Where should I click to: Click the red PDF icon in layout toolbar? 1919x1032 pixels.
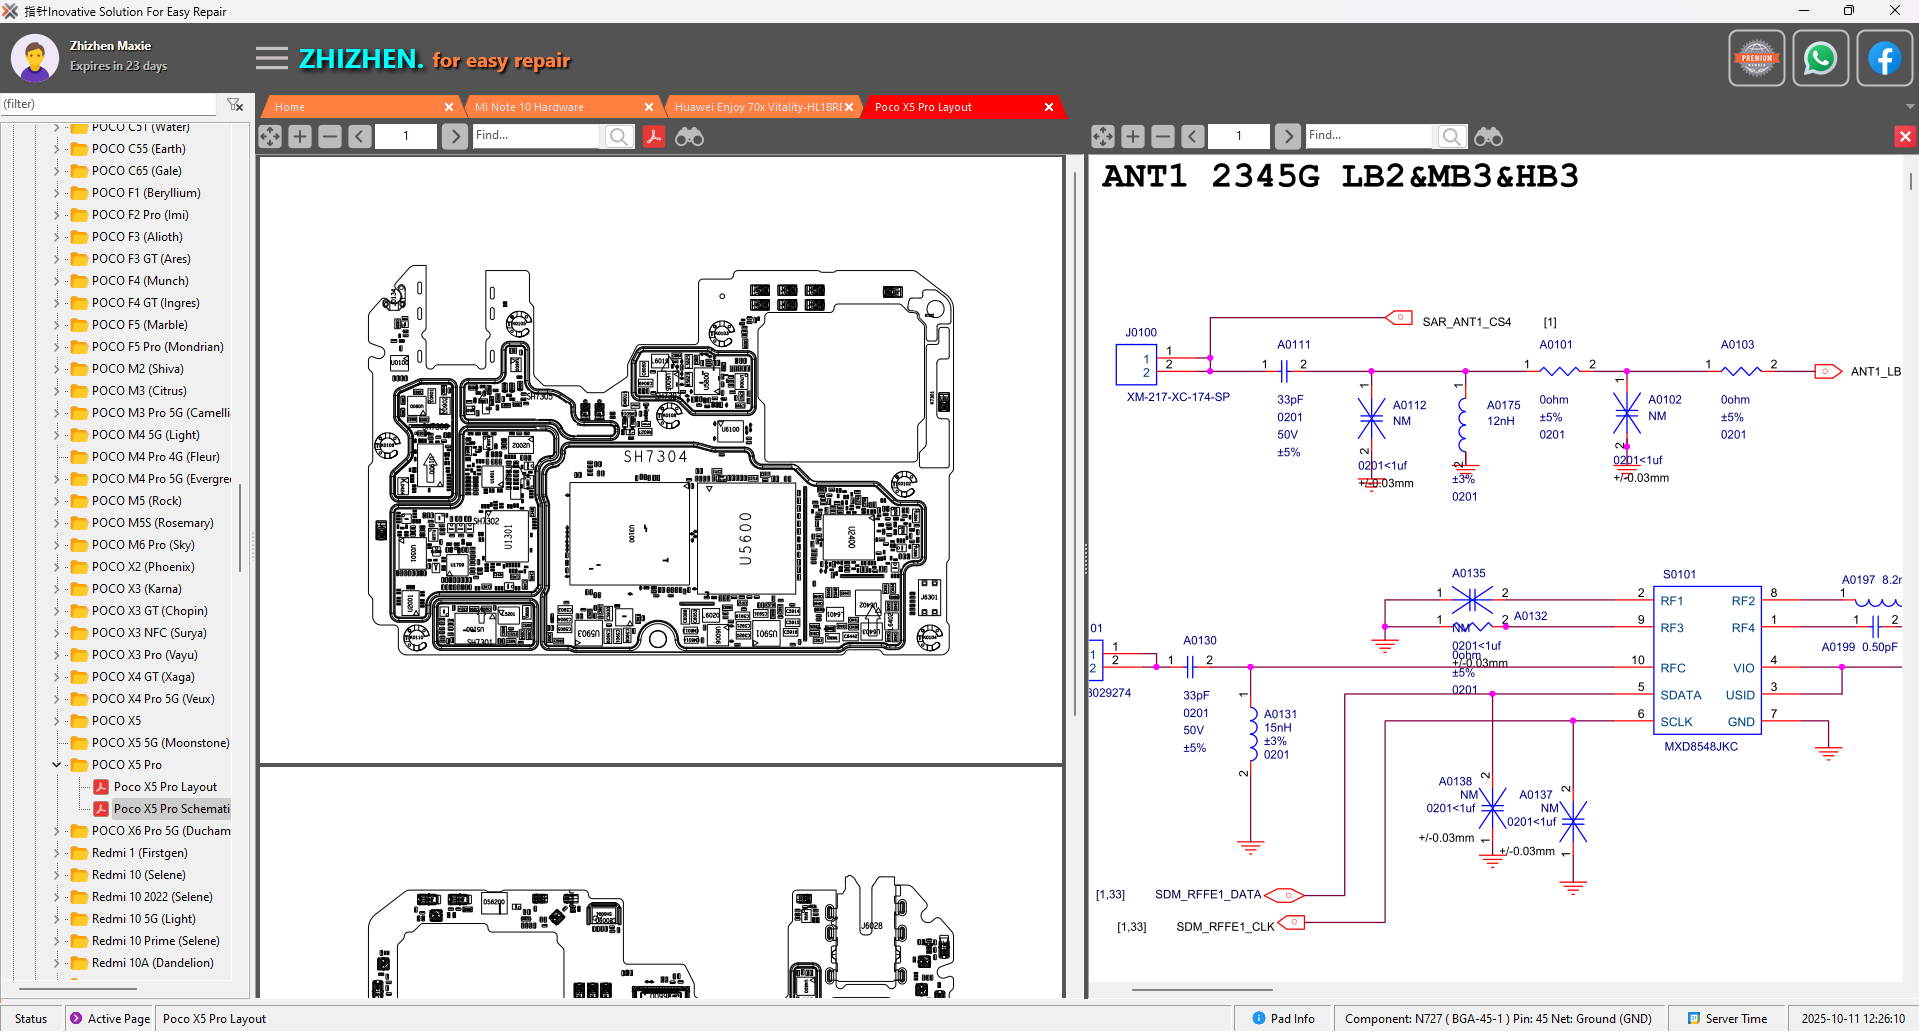click(x=654, y=136)
